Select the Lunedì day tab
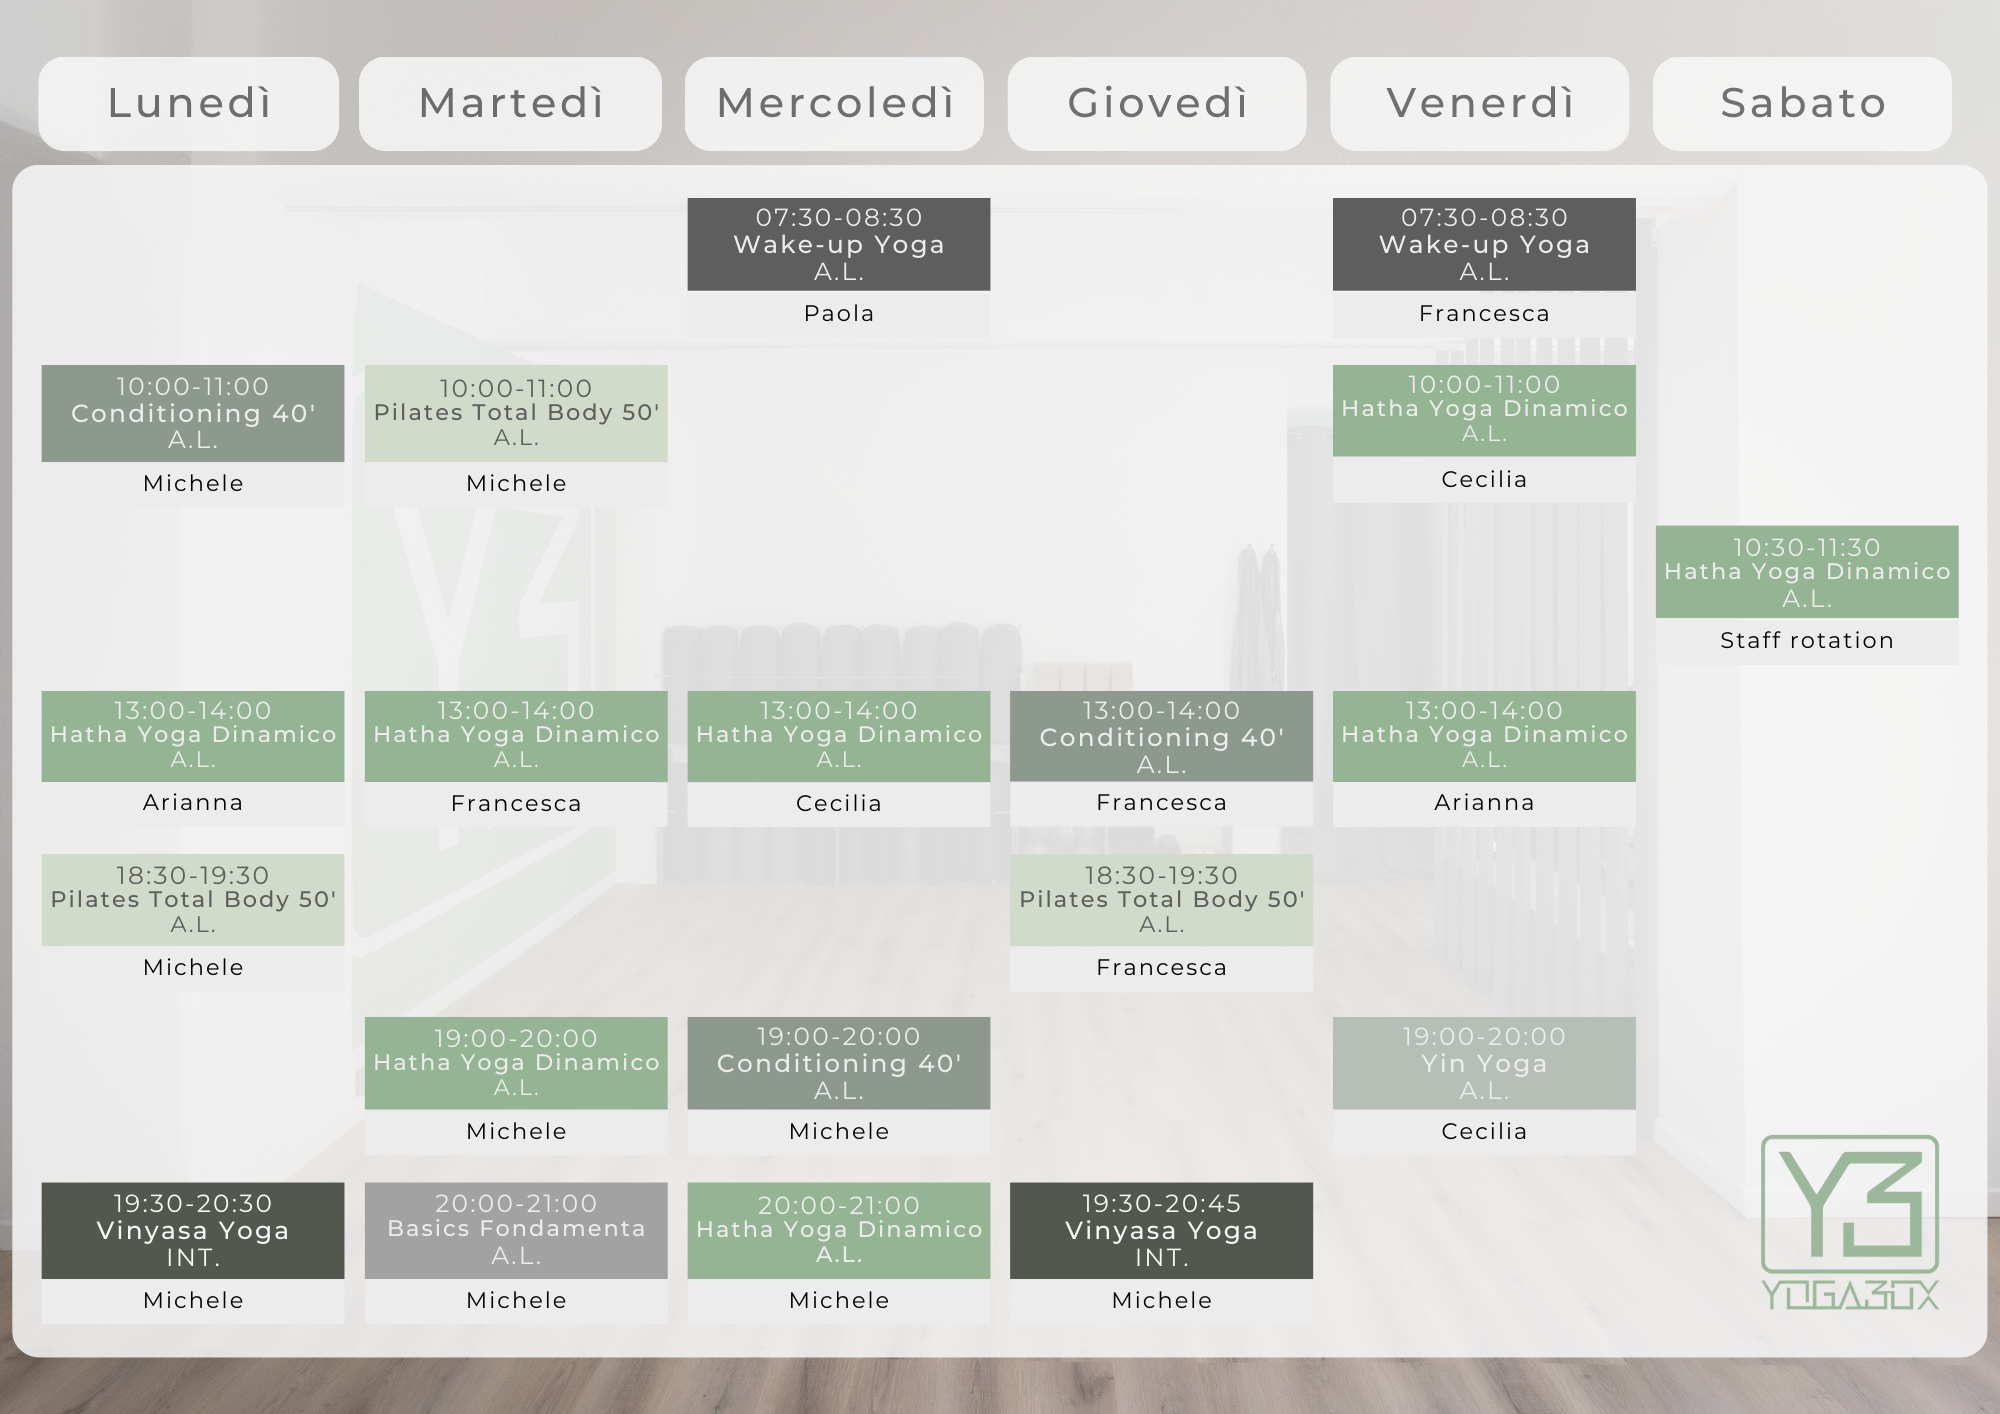This screenshot has width=2000, height=1414. (189, 104)
